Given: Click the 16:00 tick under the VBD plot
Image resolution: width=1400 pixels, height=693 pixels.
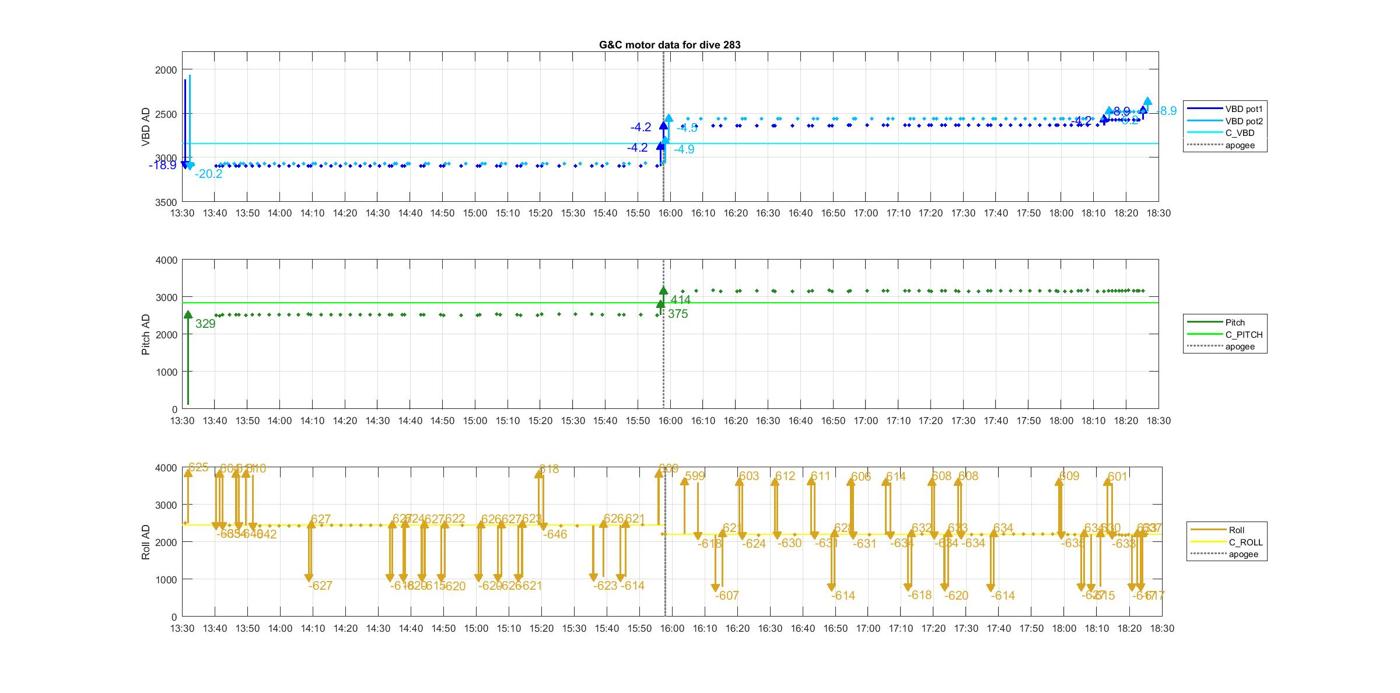Looking at the screenshot, I should [x=670, y=213].
